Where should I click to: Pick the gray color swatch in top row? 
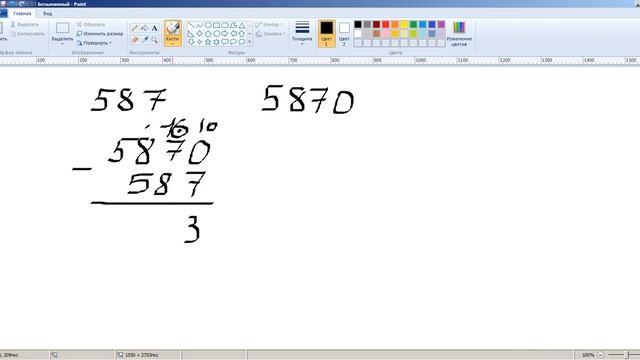point(367,24)
